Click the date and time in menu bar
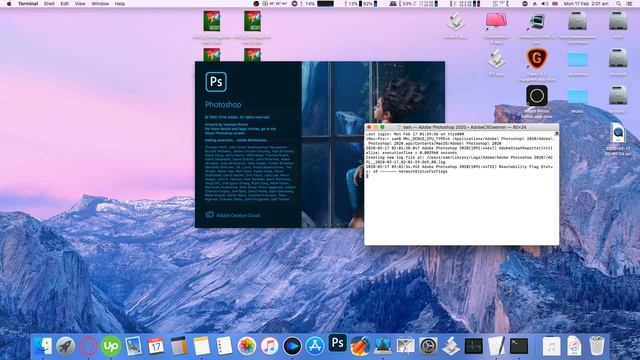 click(x=586, y=4)
